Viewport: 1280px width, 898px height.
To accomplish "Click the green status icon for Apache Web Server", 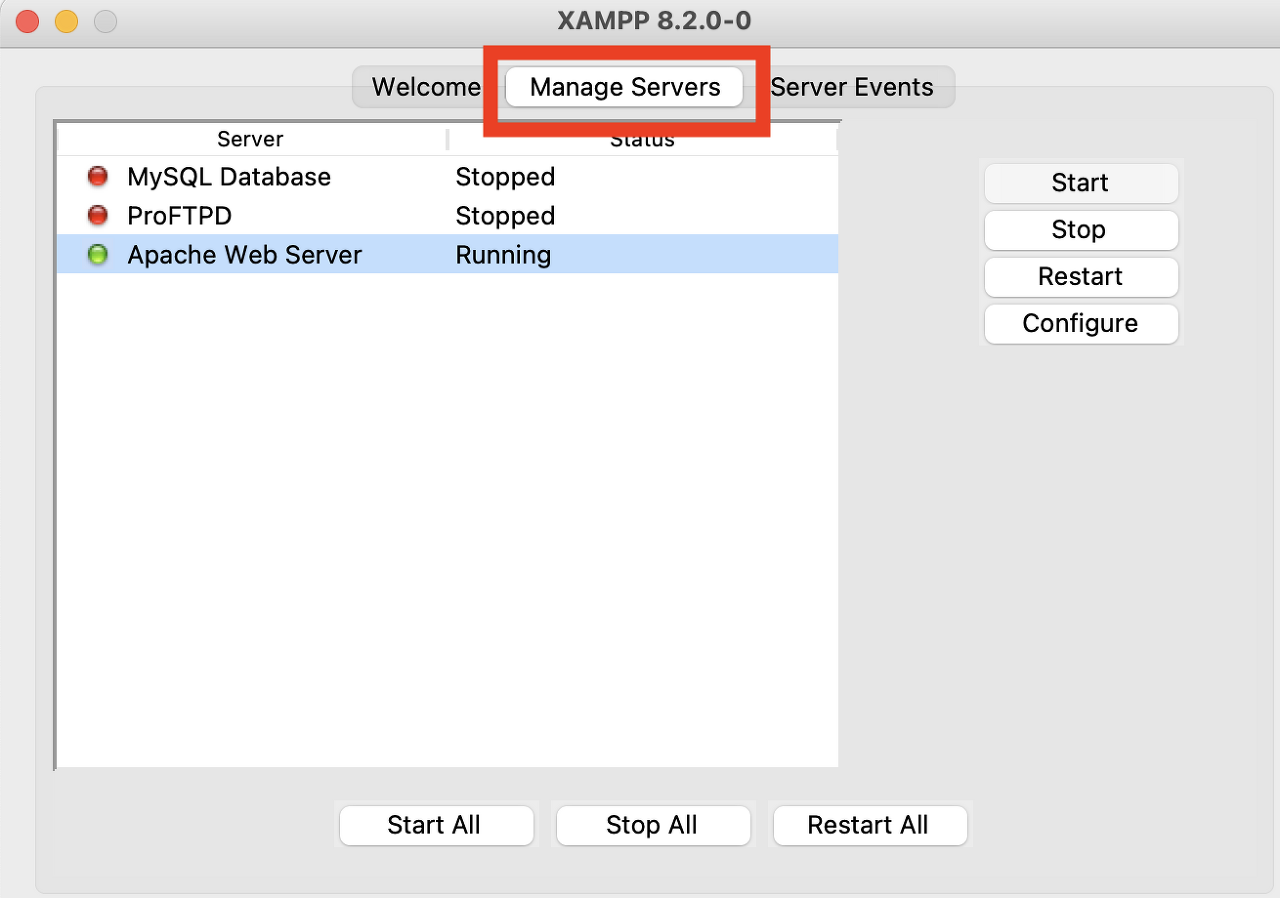I will click(x=97, y=255).
